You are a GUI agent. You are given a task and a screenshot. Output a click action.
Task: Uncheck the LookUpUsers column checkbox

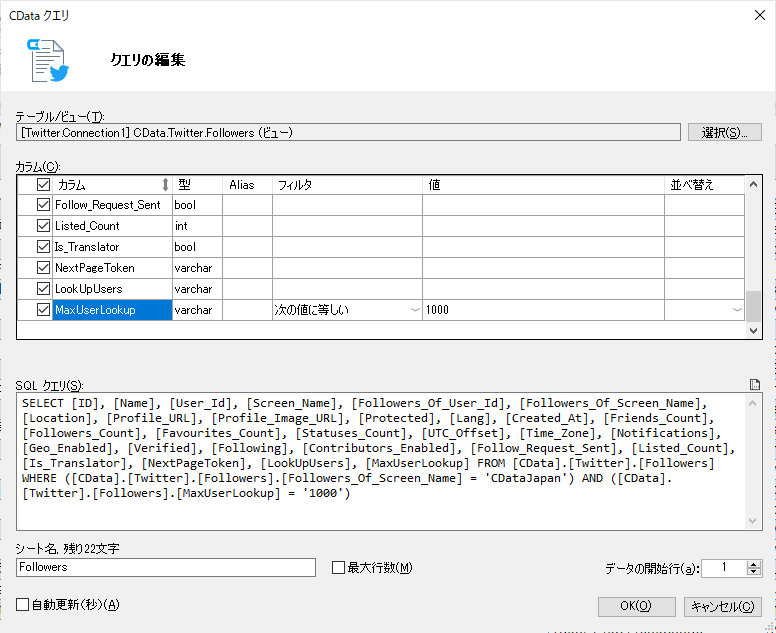tap(43, 289)
